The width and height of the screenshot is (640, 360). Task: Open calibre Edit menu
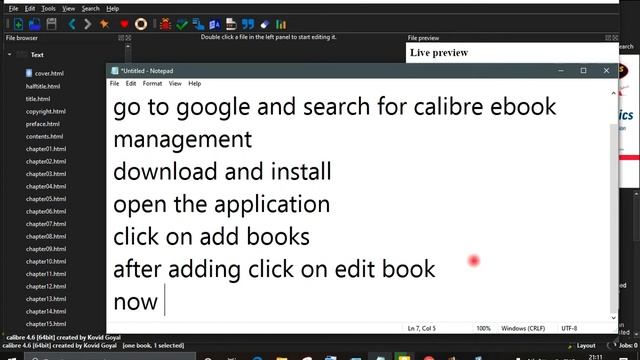point(29,9)
